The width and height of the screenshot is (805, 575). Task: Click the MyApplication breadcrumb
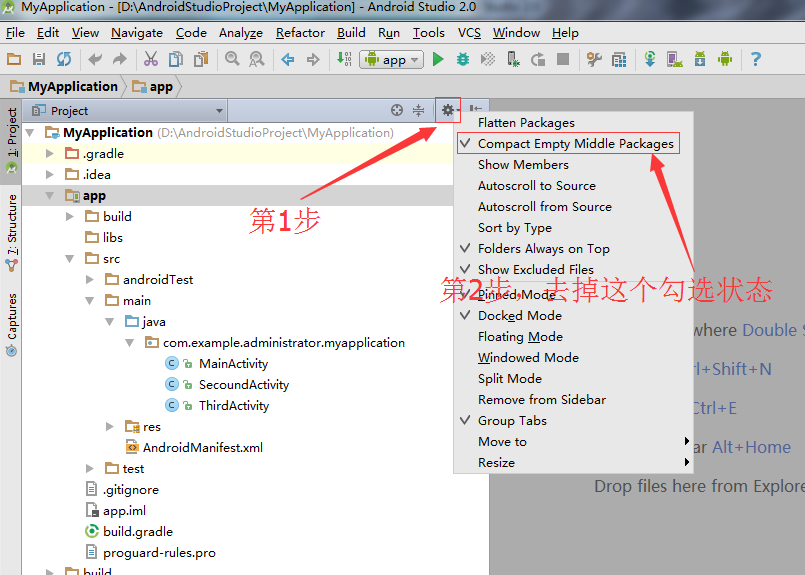pos(65,87)
